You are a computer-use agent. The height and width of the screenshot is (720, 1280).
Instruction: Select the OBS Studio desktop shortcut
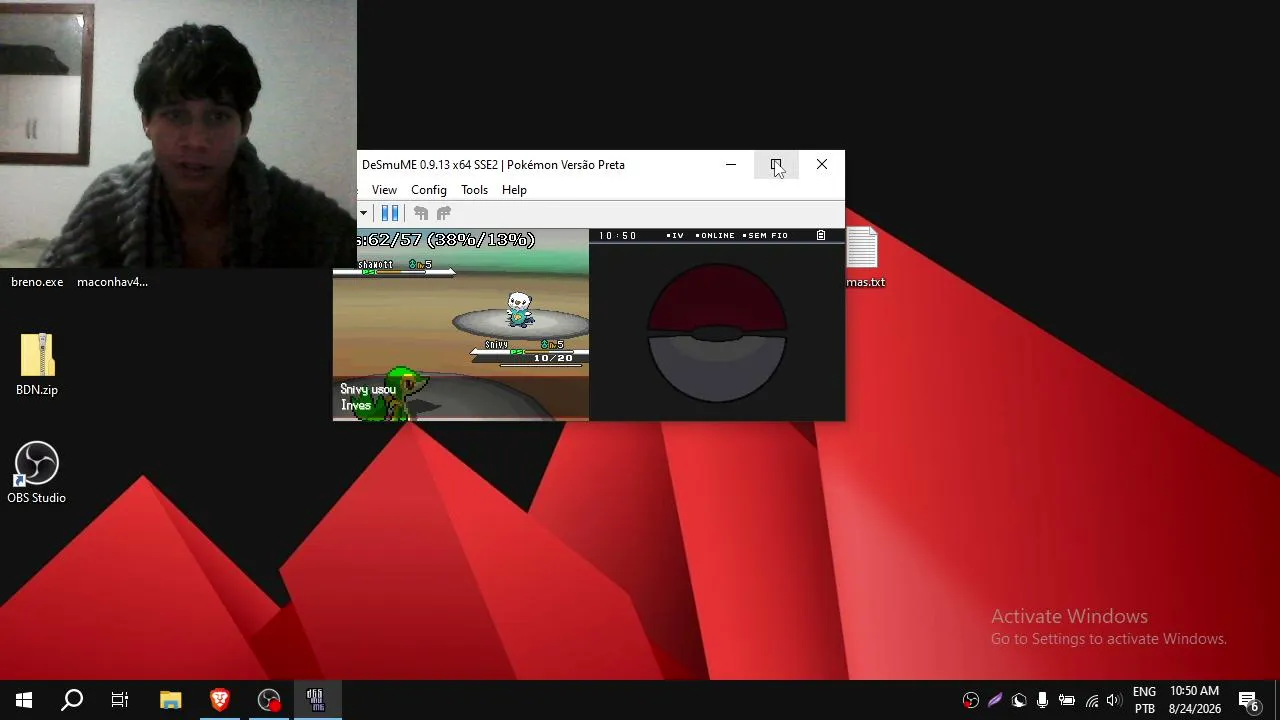(x=37, y=472)
